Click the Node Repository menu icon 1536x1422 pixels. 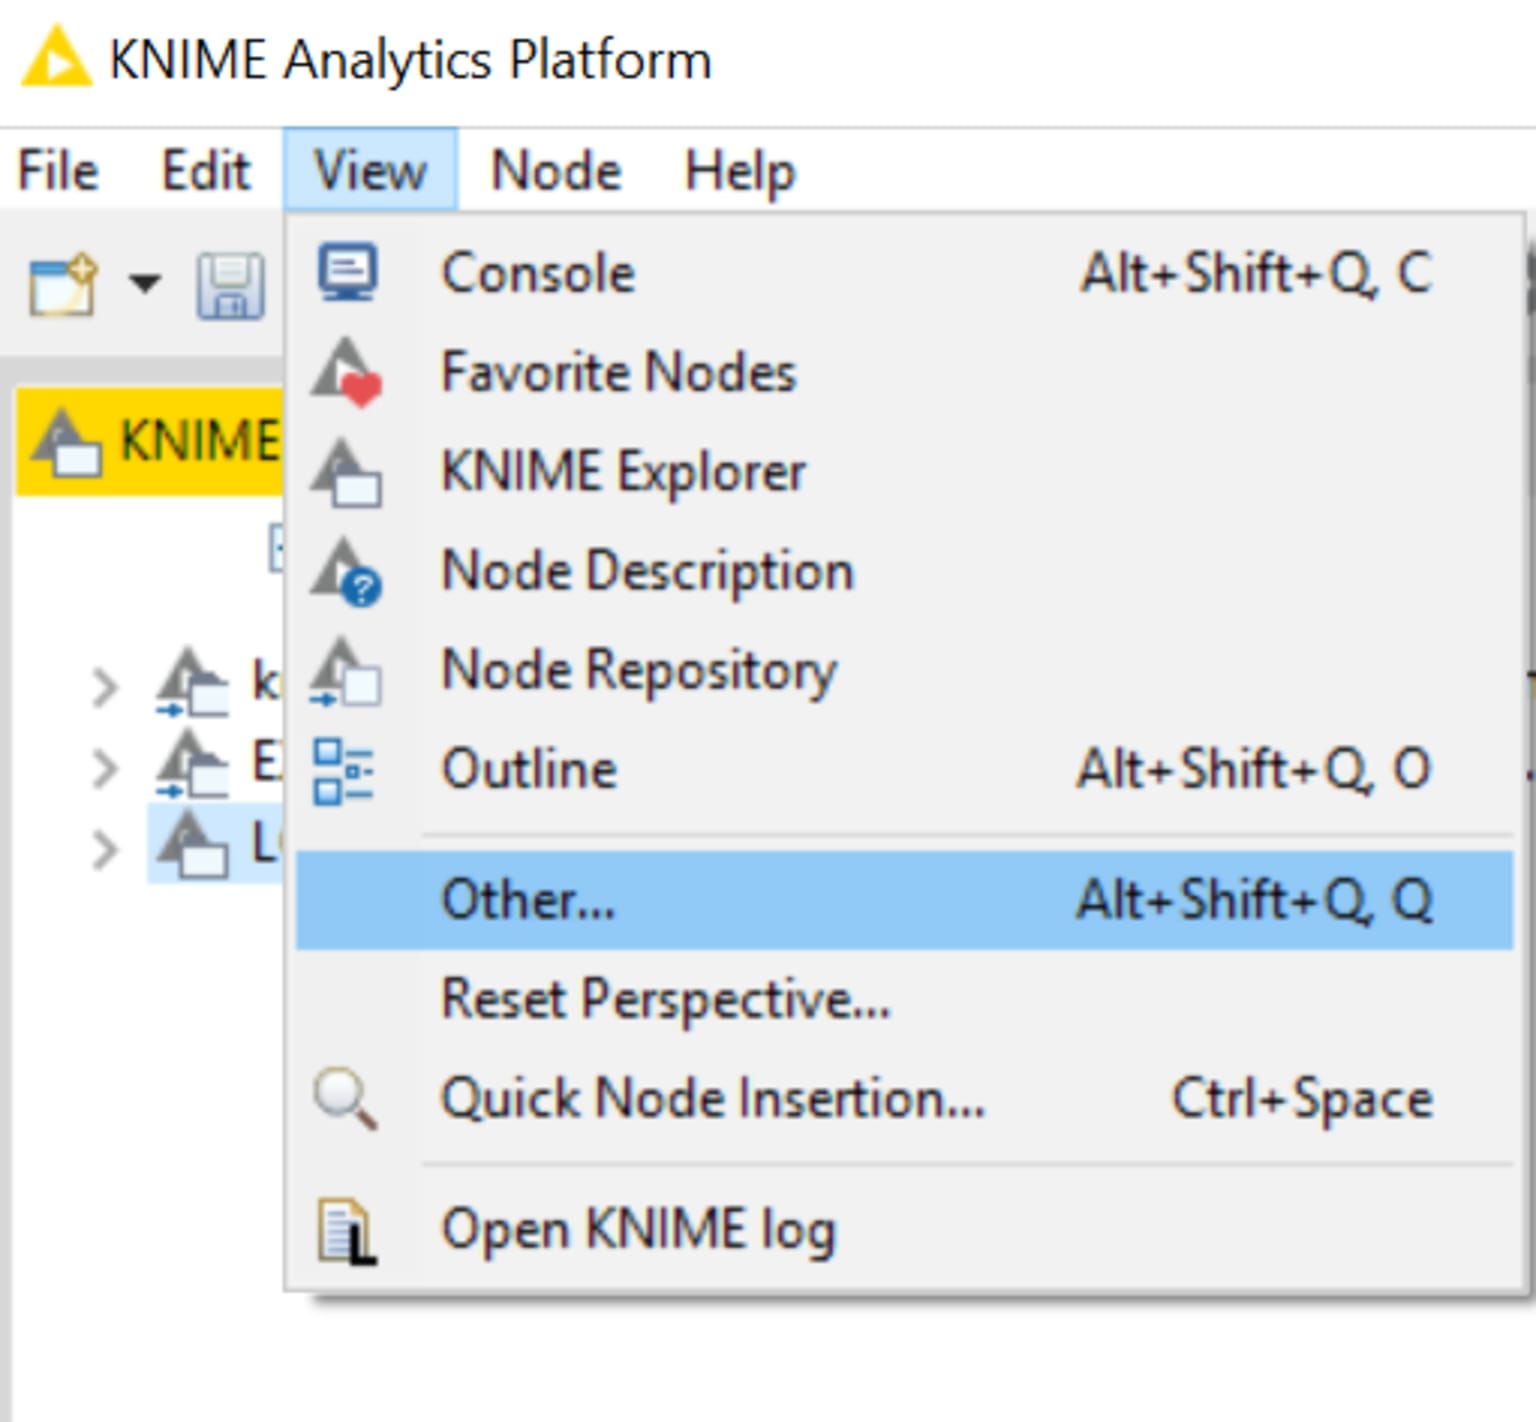coord(345,671)
